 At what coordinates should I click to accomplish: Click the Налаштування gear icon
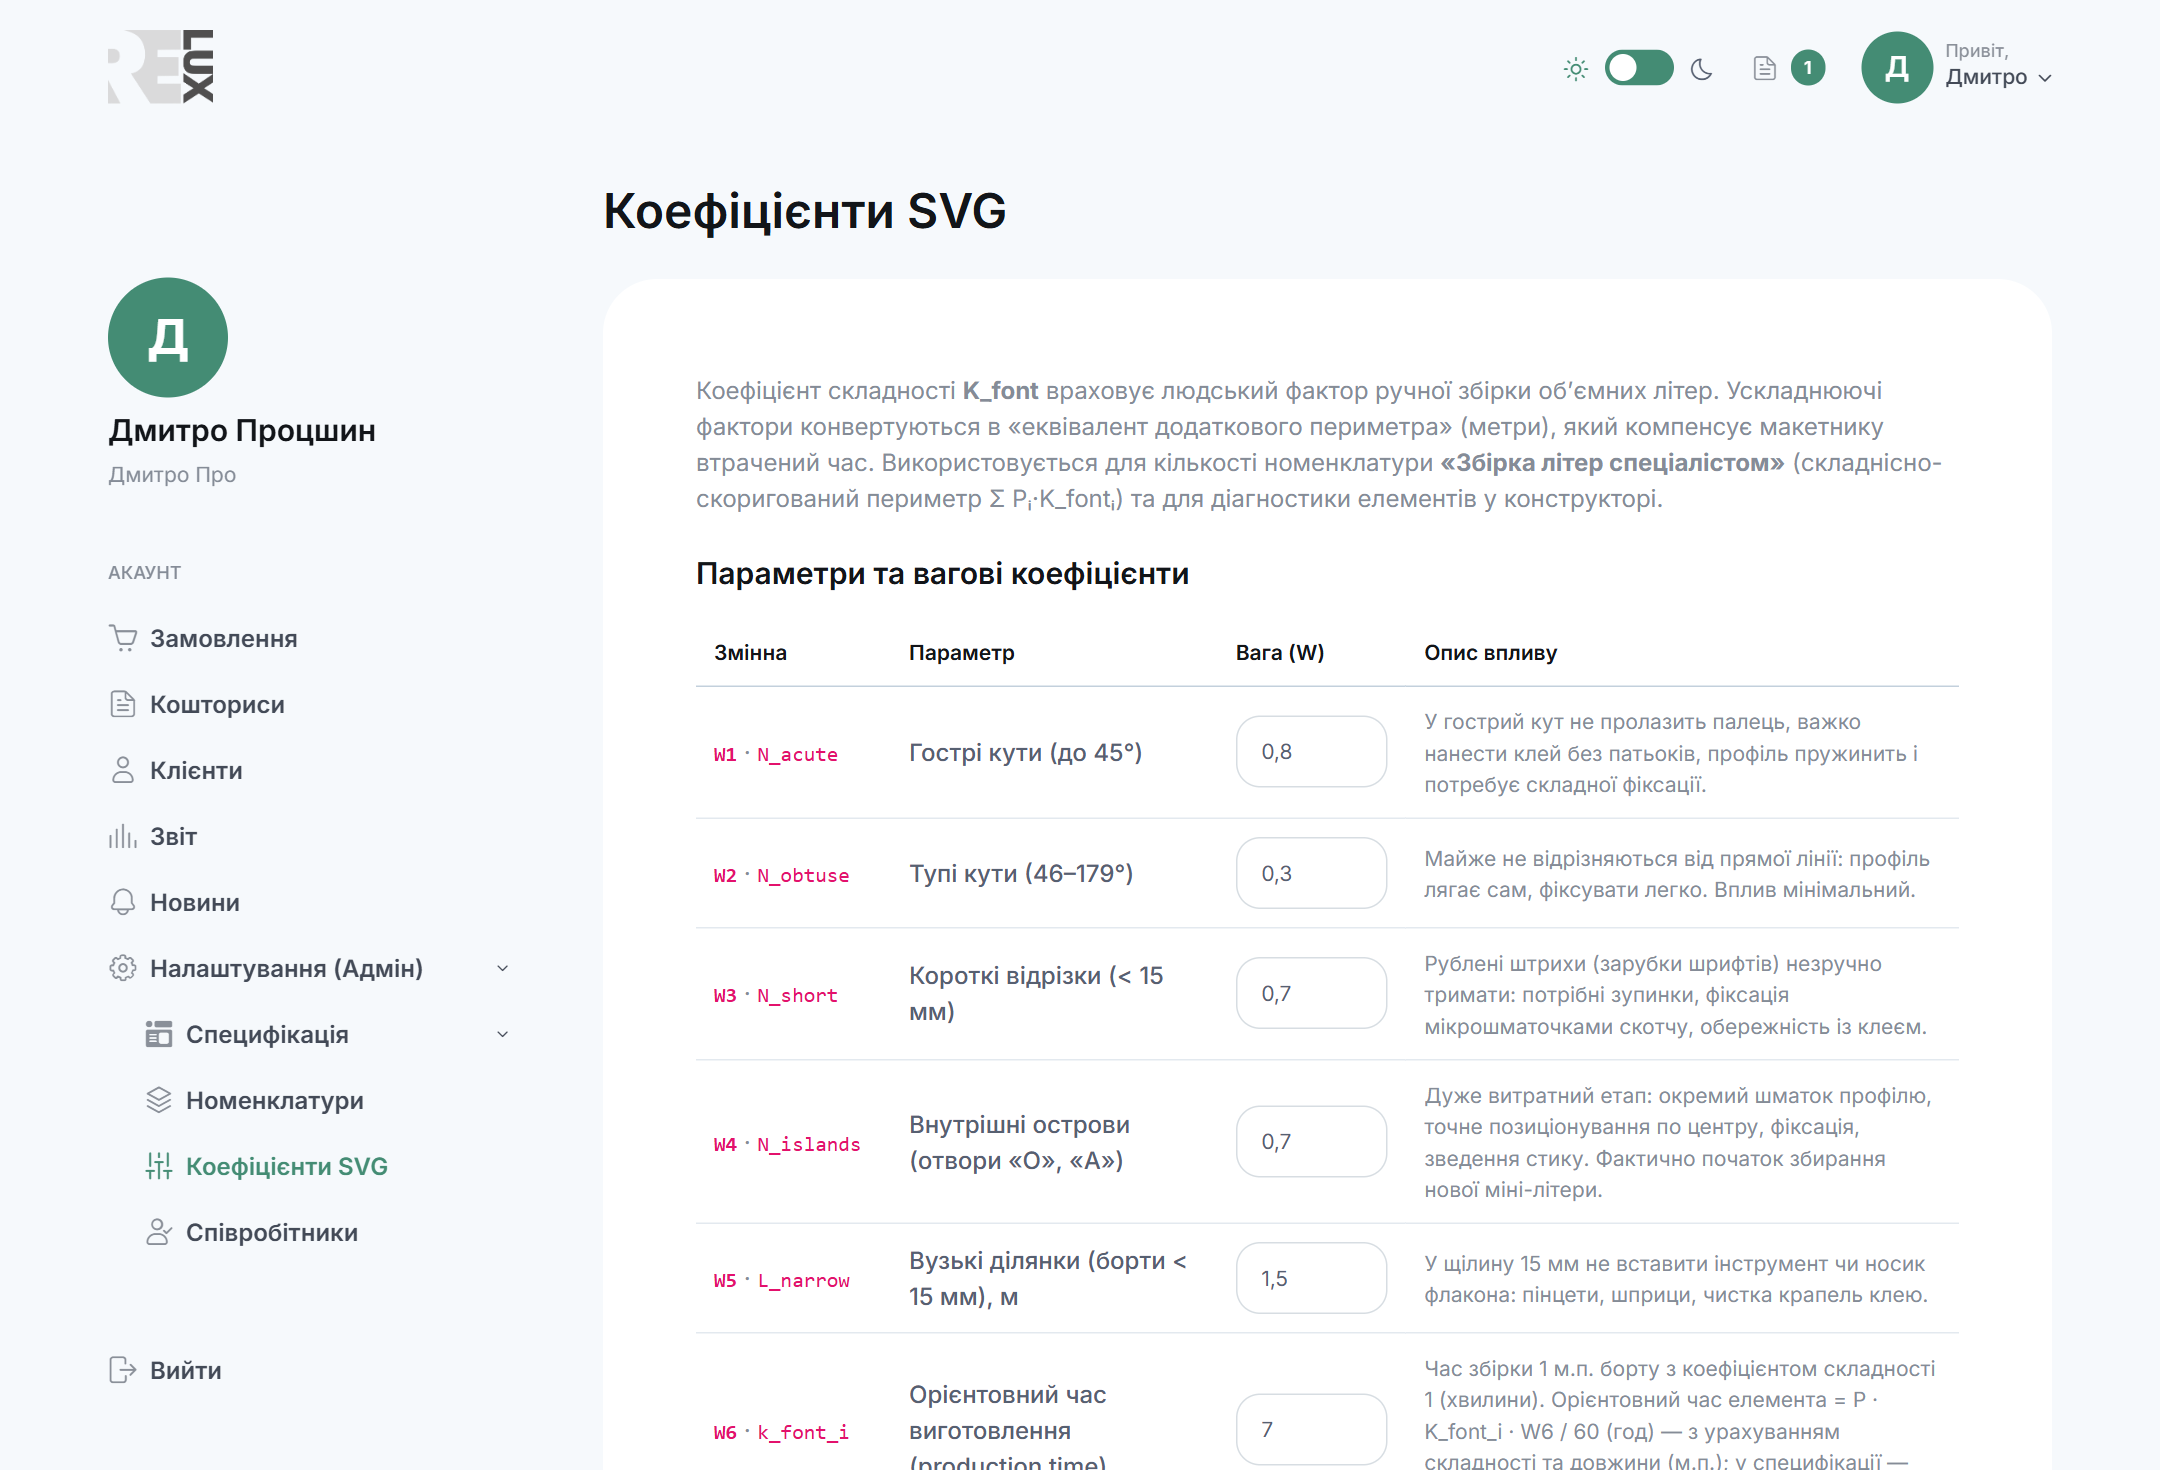[x=123, y=968]
